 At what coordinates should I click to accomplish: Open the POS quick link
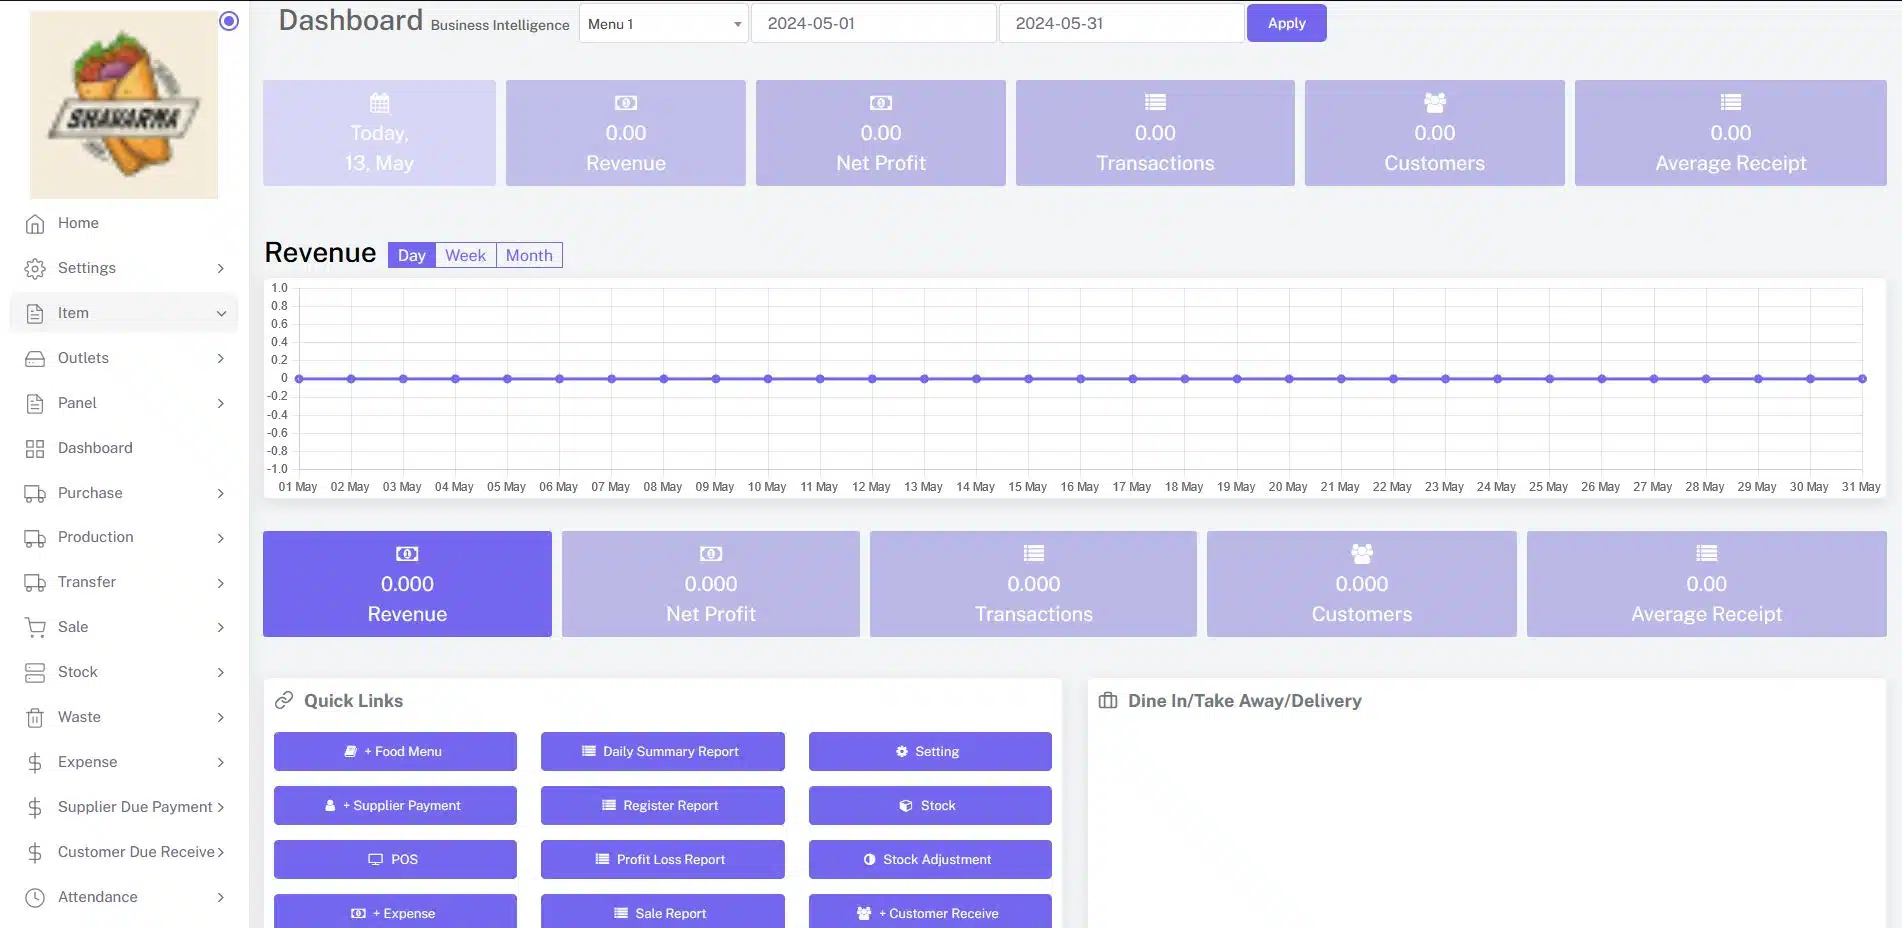point(395,859)
